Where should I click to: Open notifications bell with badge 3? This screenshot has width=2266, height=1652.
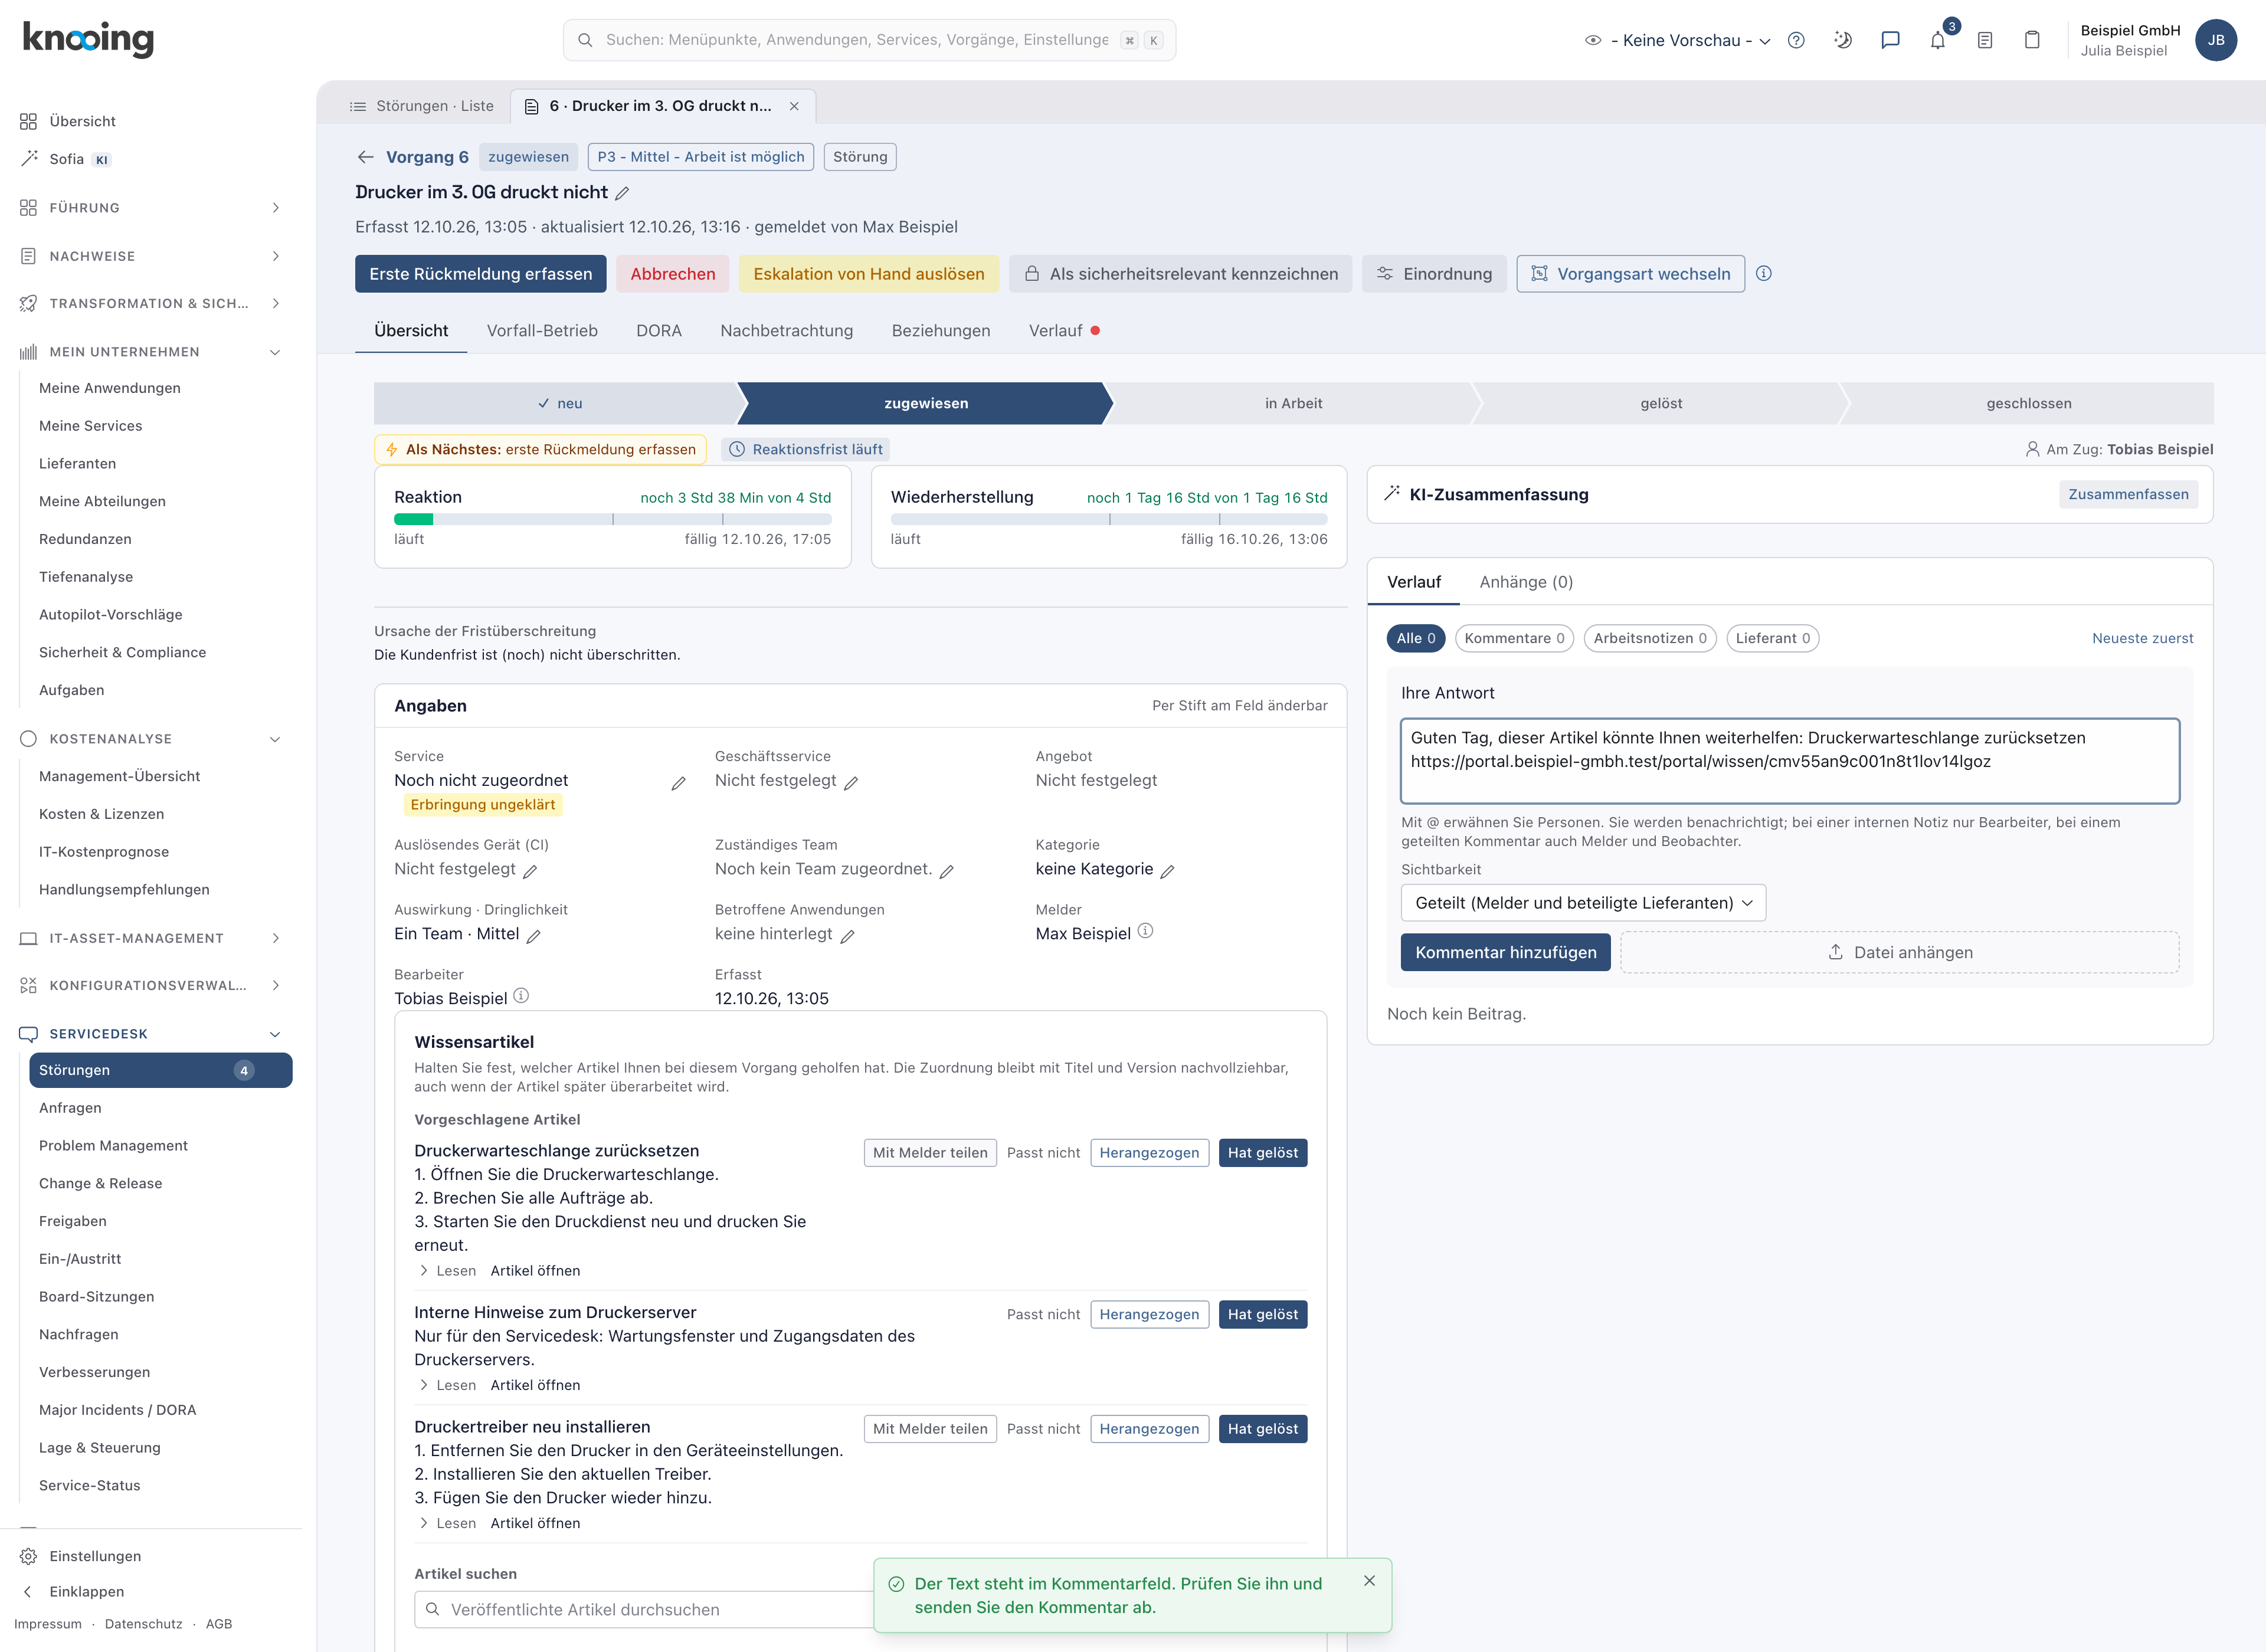(x=1938, y=40)
